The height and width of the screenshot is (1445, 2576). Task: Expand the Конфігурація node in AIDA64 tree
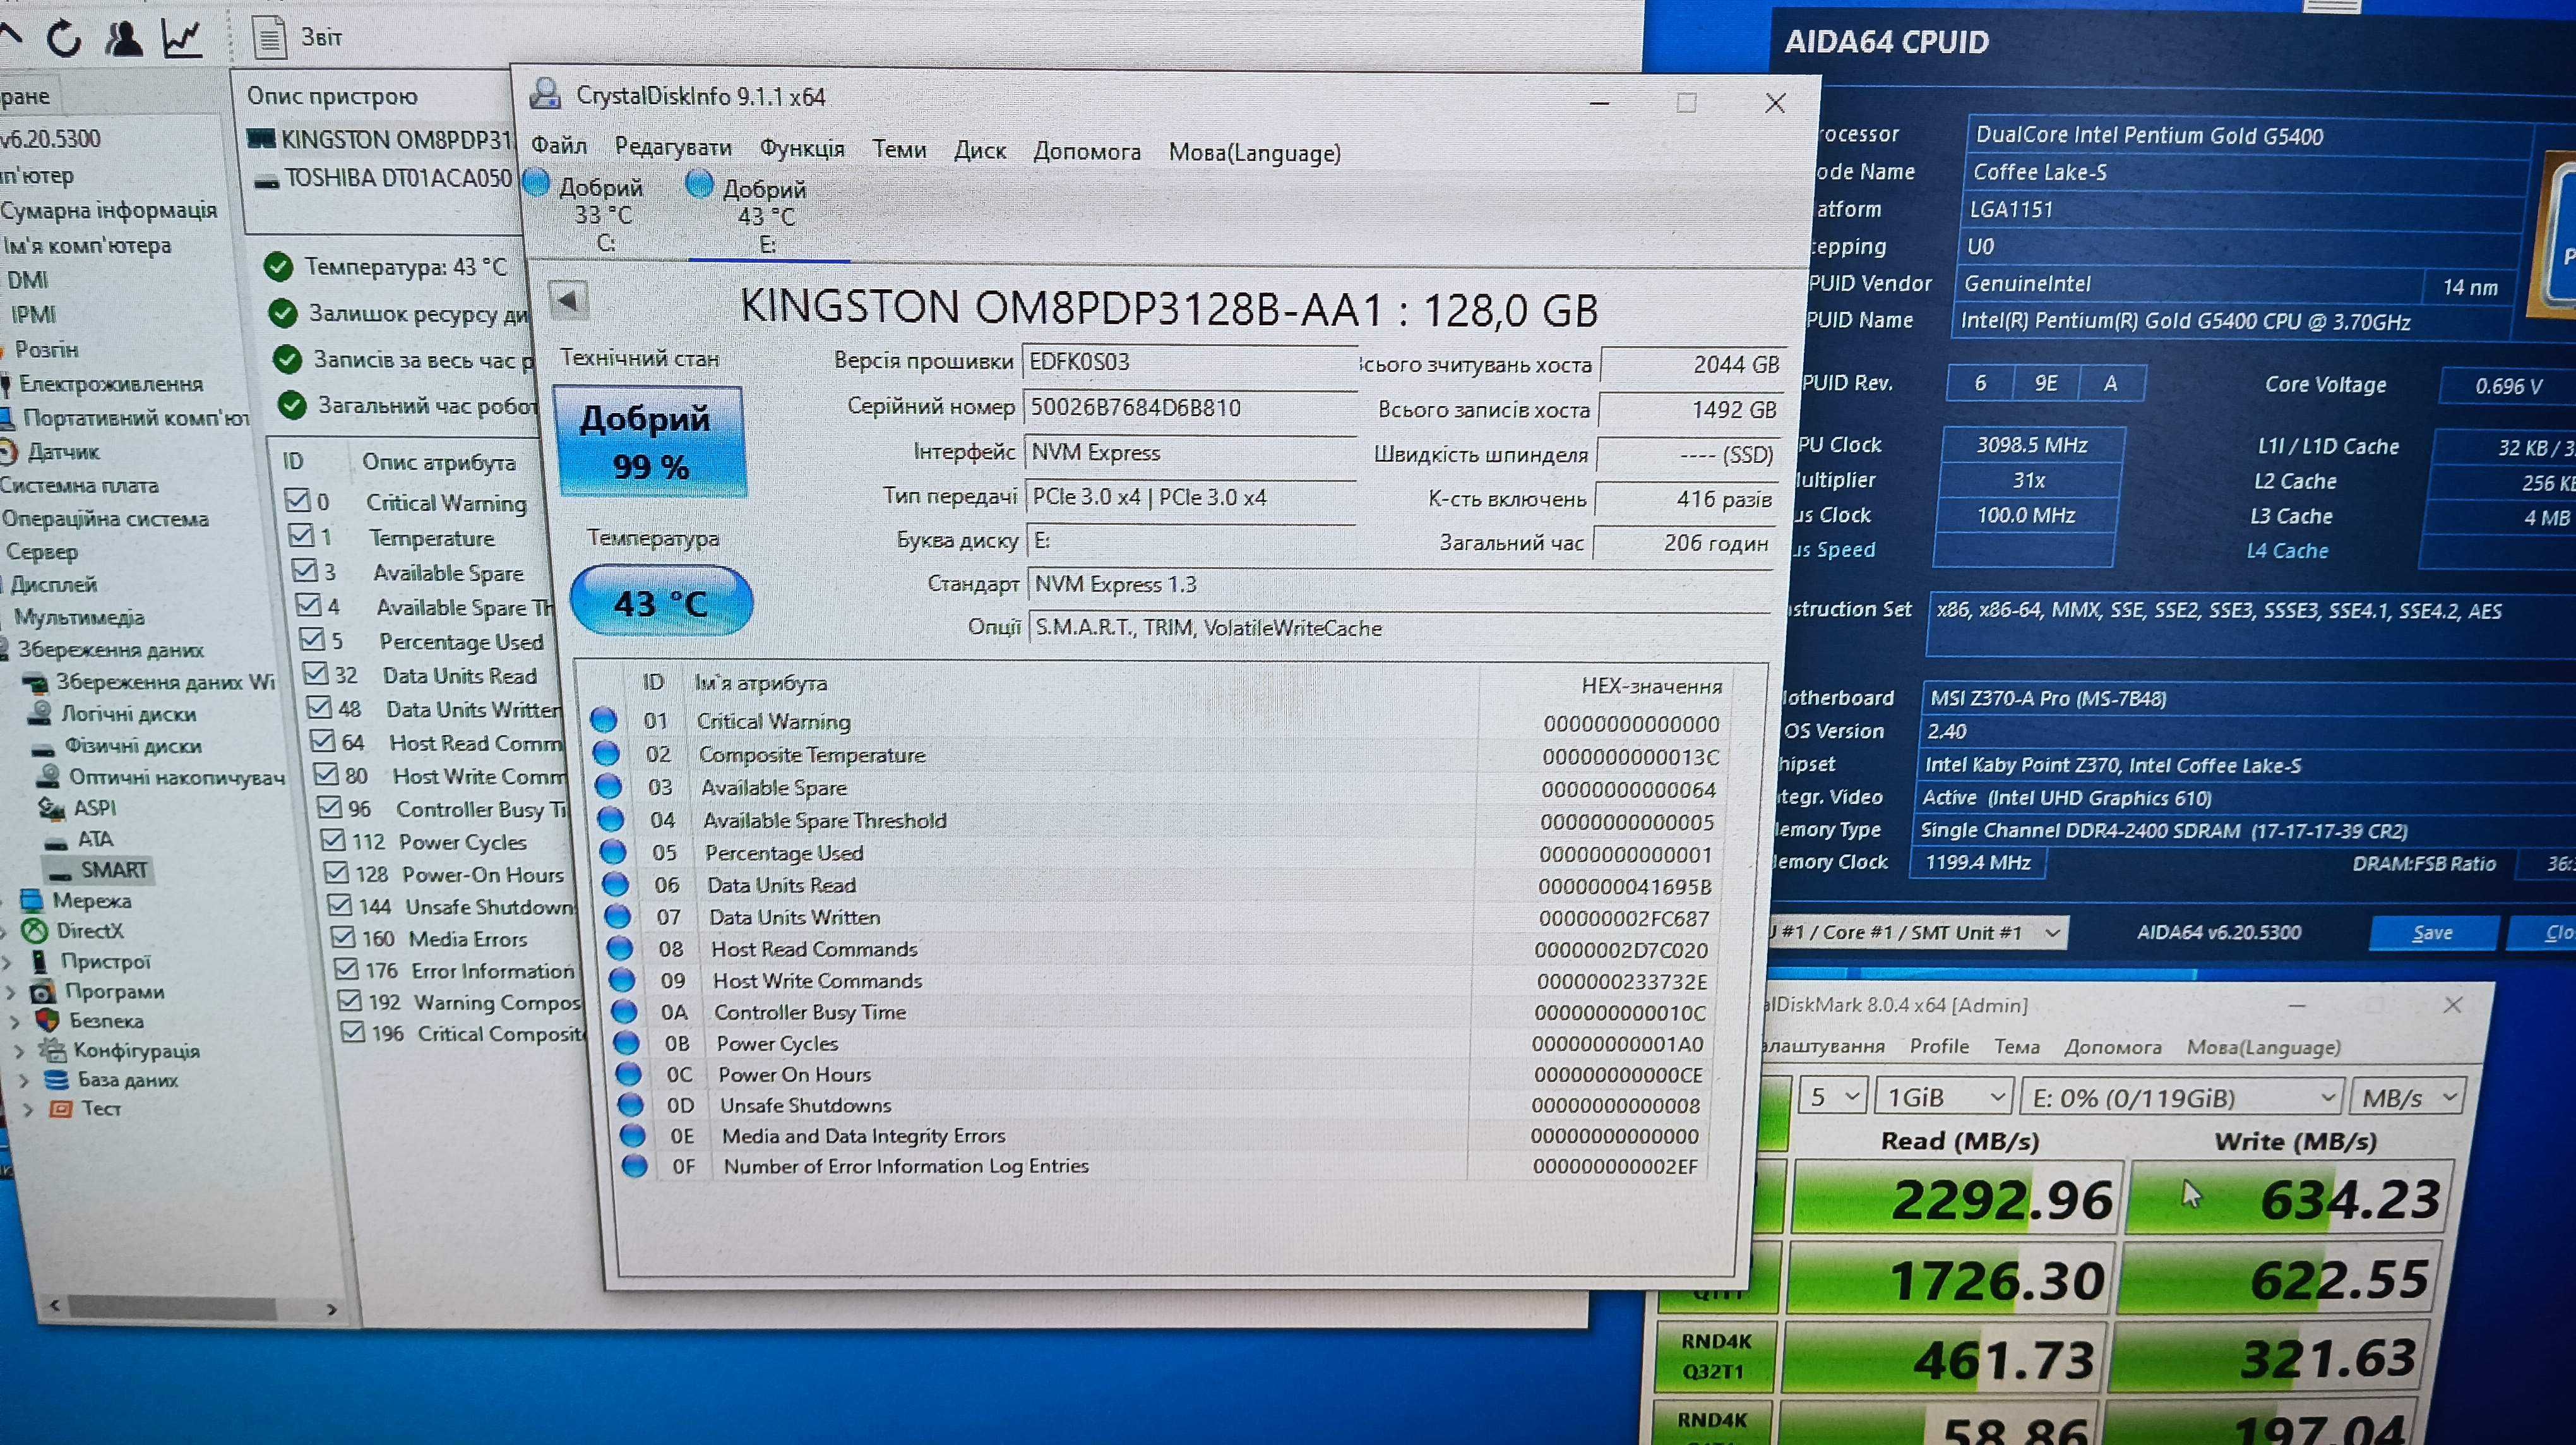pos(19,1051)
